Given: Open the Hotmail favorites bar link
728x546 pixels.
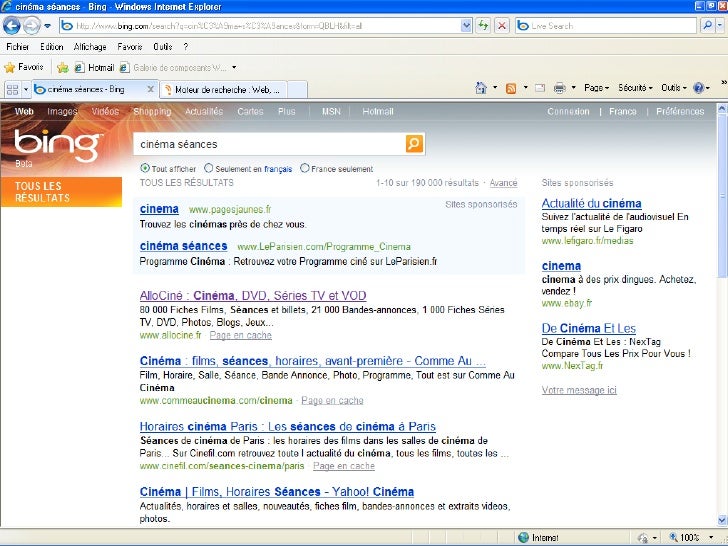Looking at the screenshot, I should point(94,68).
